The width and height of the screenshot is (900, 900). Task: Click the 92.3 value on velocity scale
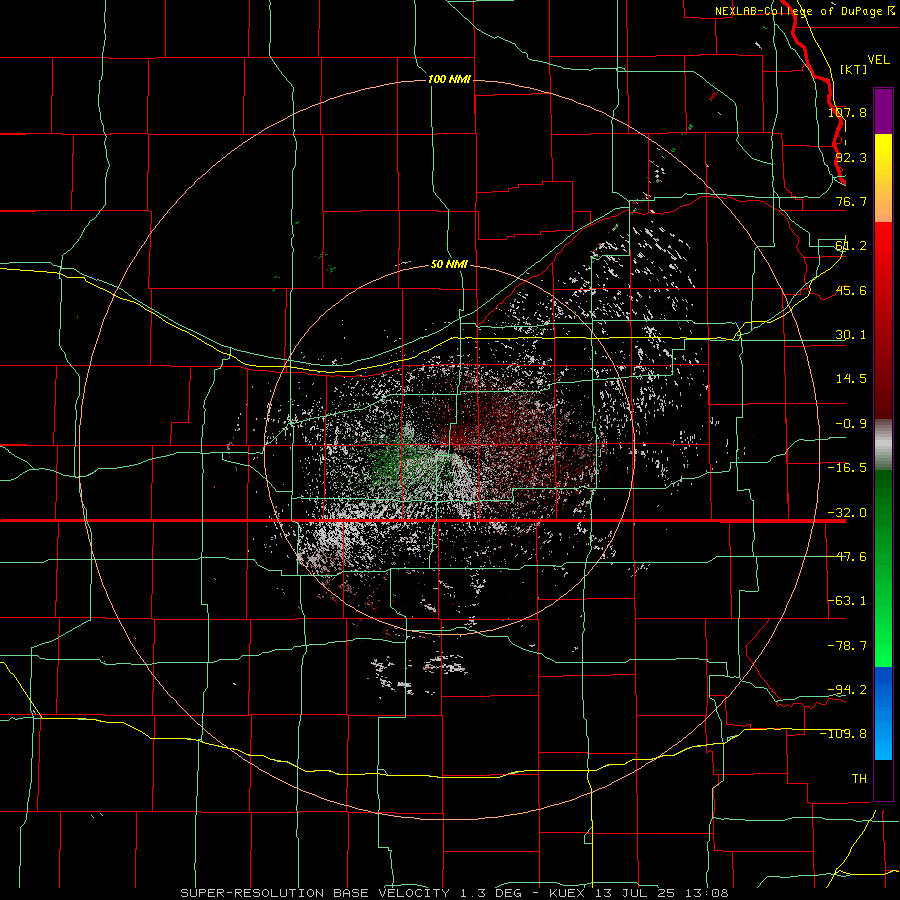click(x=851, y=157)
